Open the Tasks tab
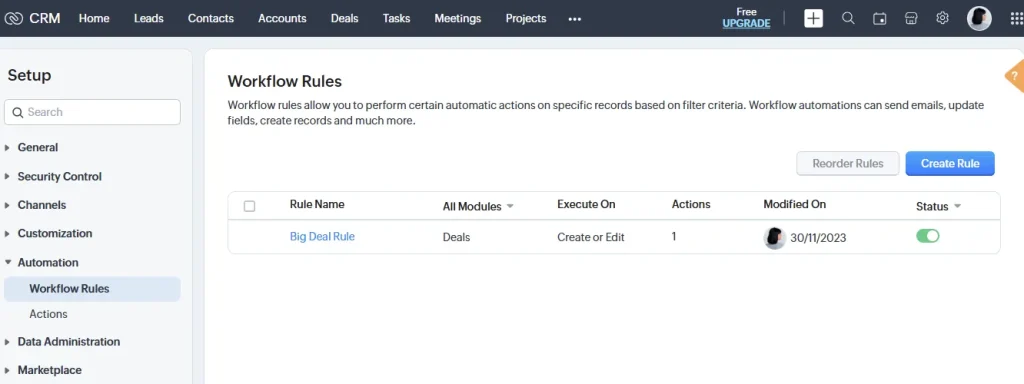The width and height of the screenshot is (1024, 384). (396, 18)
